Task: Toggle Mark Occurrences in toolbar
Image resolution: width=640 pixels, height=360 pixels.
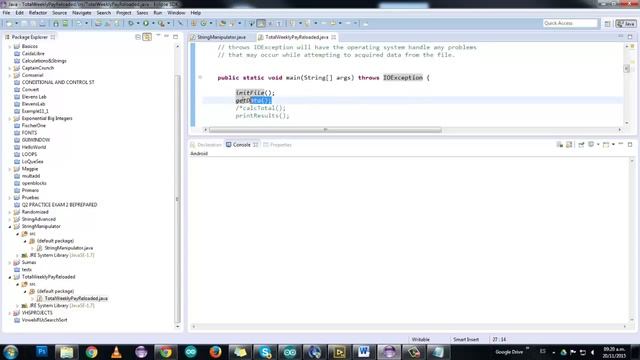Action: tap(261, 23)
